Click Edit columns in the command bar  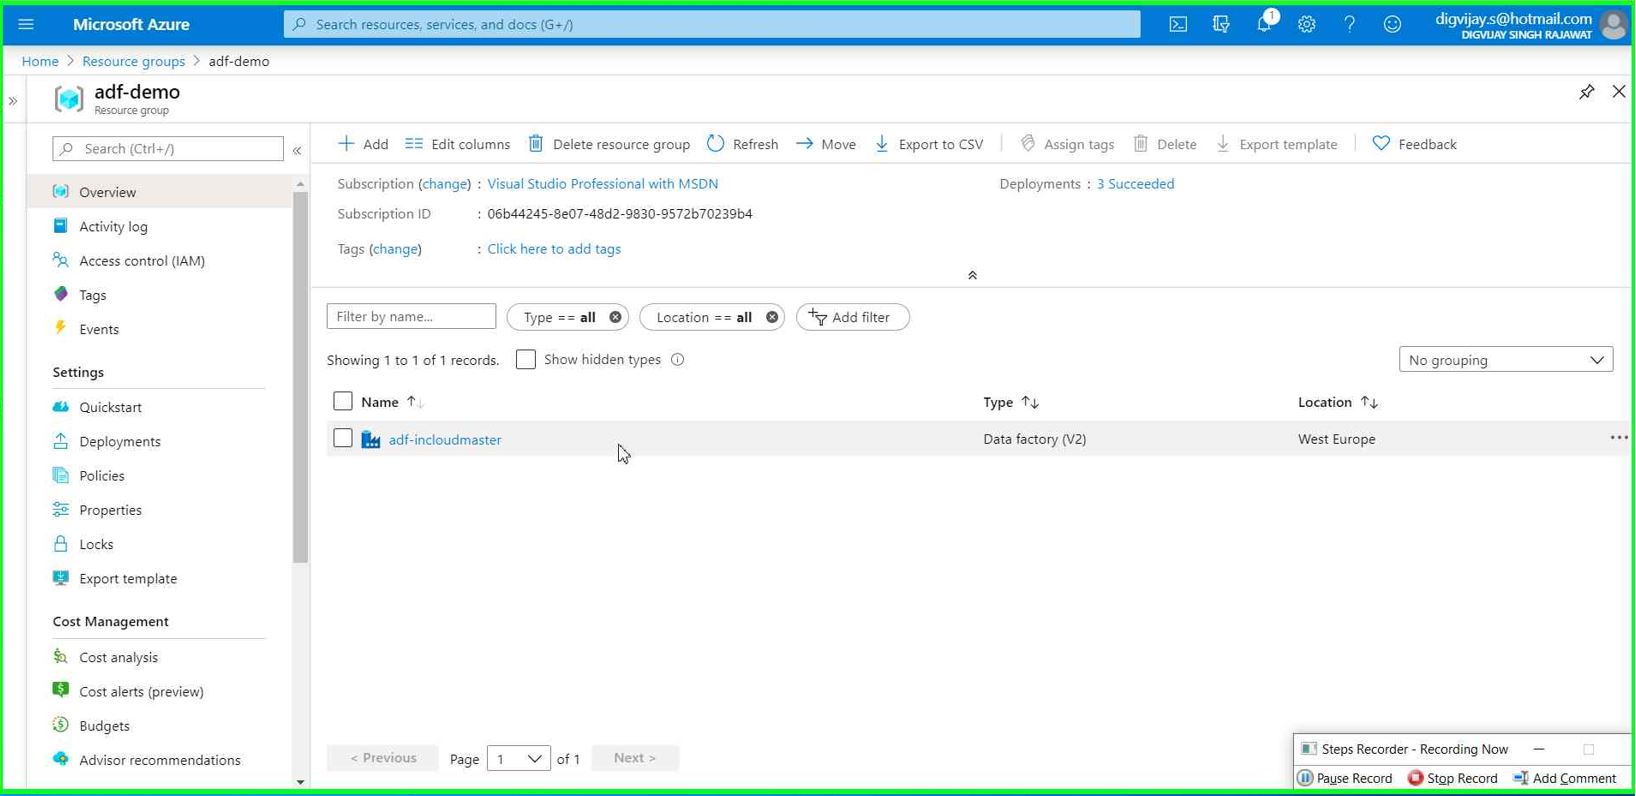pos(458,144)
